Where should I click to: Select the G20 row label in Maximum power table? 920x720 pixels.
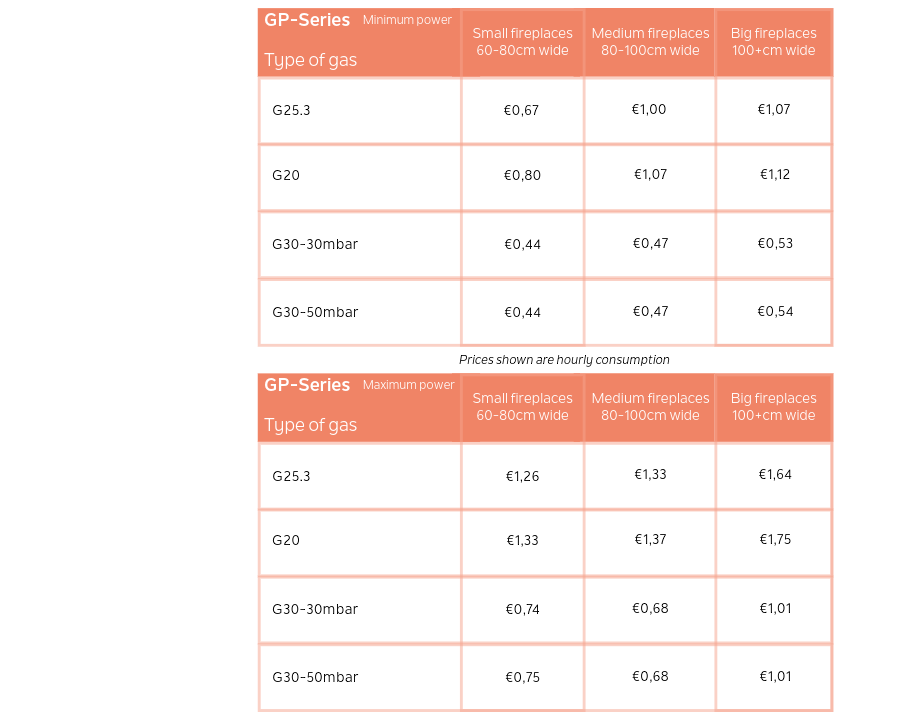(286, 540)
